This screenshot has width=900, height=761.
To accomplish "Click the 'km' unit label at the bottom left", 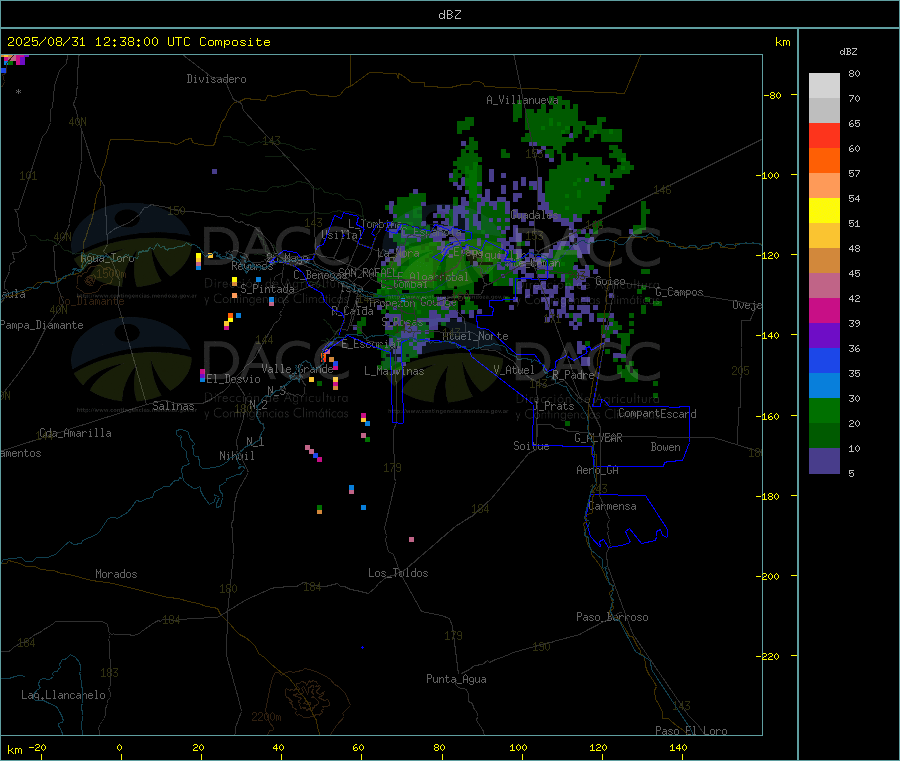I will [x=14, y=750].
